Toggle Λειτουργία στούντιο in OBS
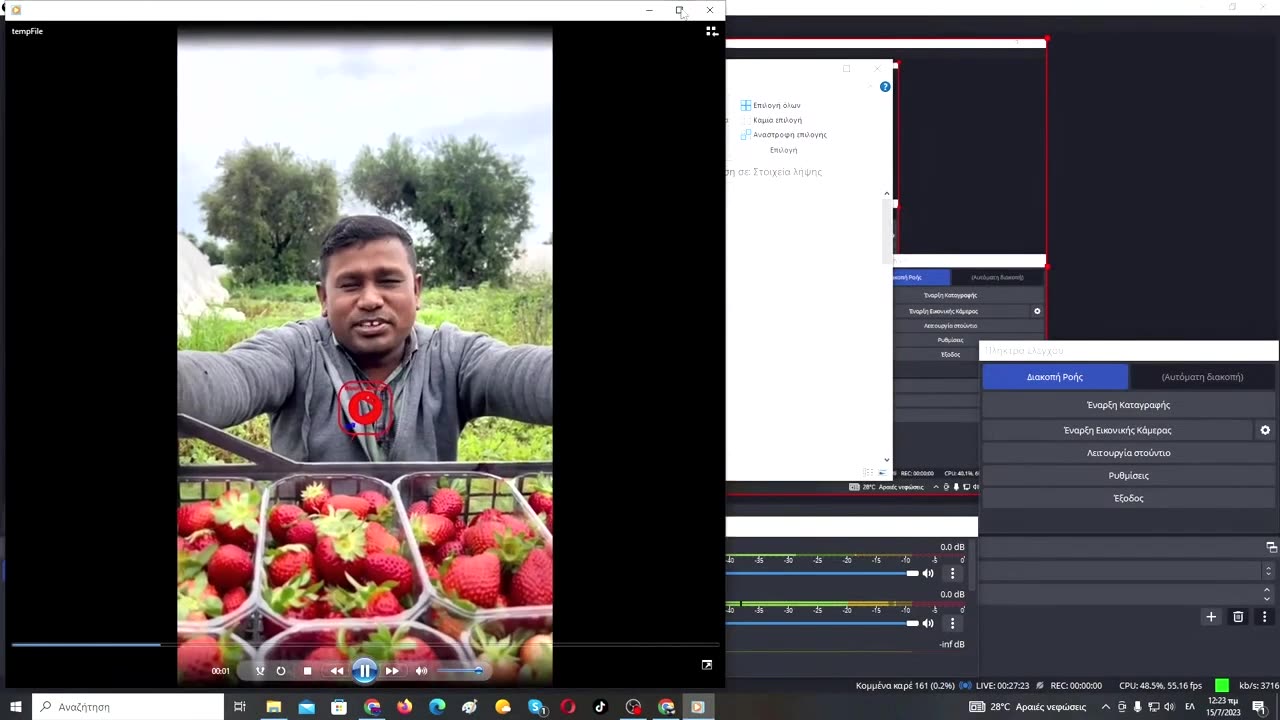 (x=1128, y=453)
